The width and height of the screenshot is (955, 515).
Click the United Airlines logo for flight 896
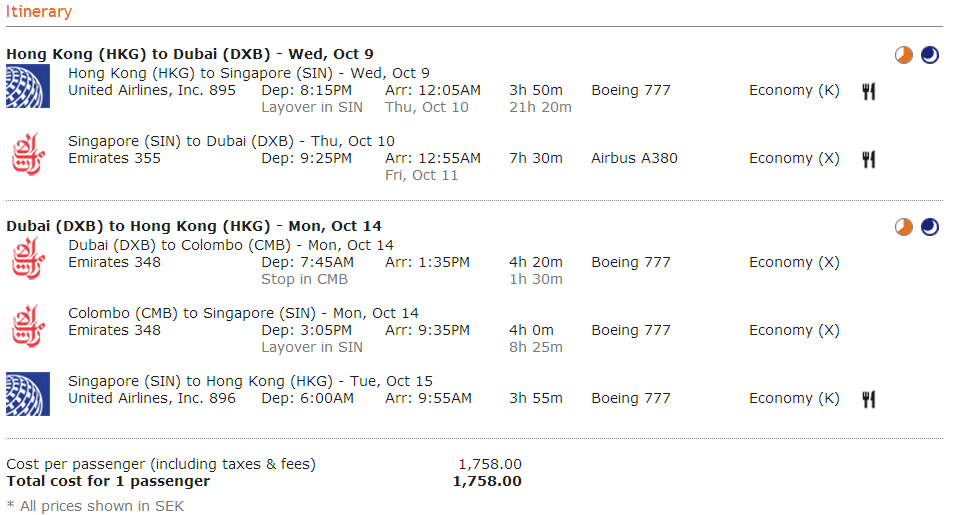[x=27, y=394]
